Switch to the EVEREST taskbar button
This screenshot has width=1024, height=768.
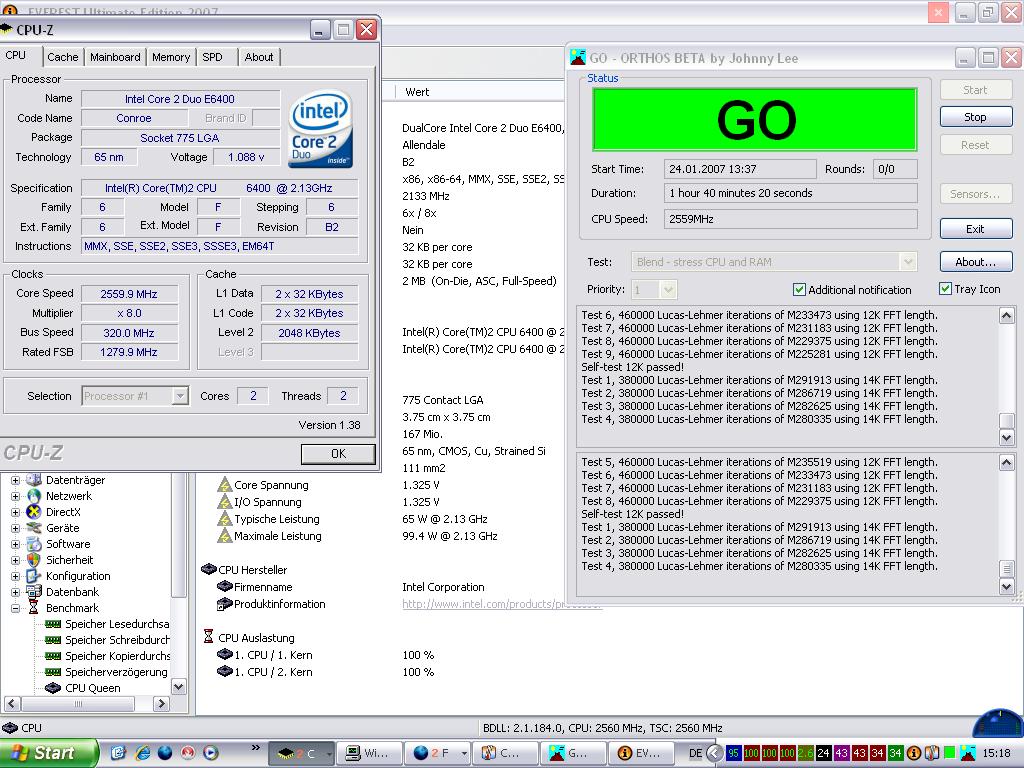click(641, 753)
